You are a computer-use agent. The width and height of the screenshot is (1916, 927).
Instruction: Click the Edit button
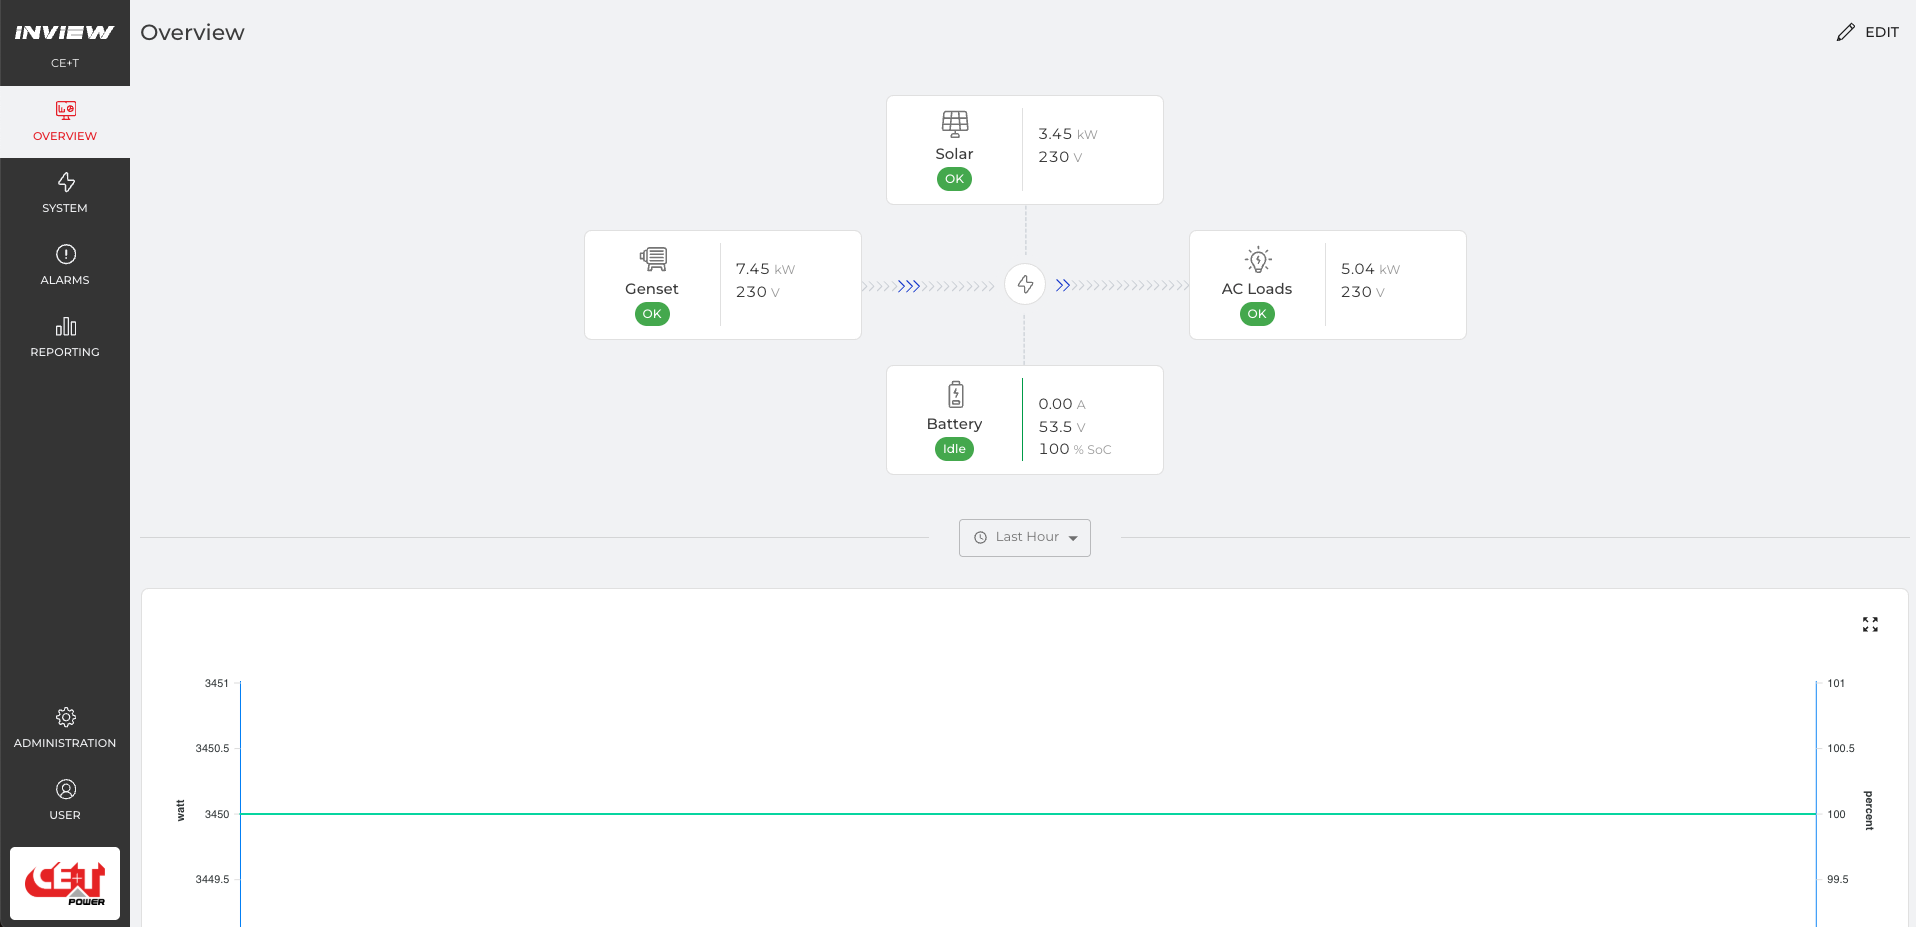coord(1868,32)
